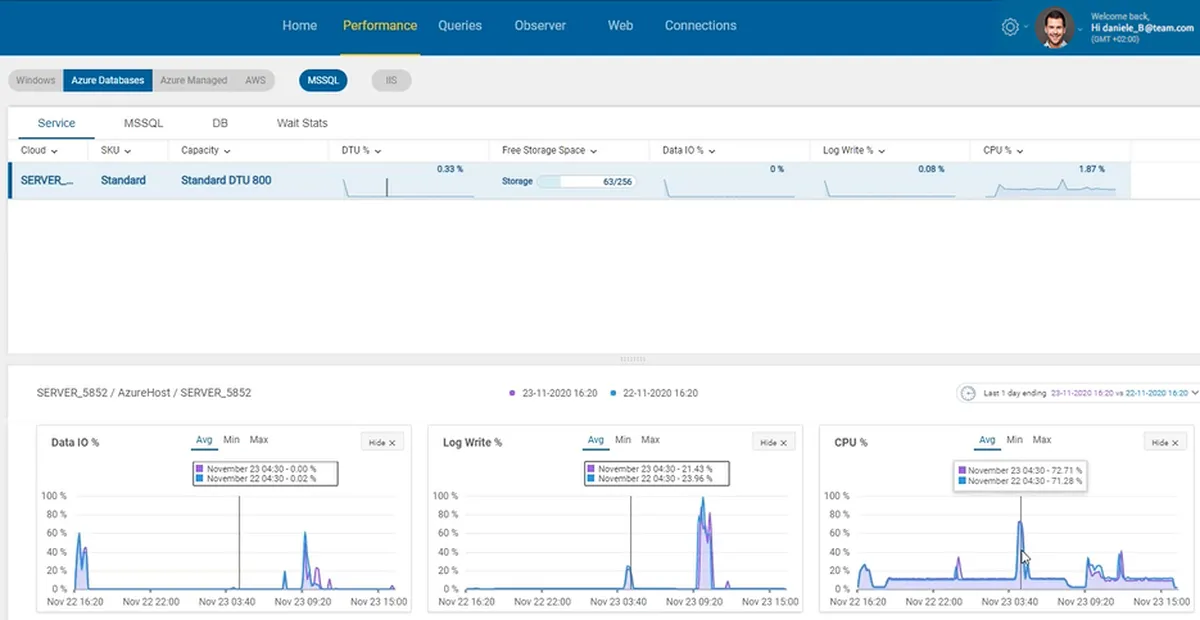Select Min on the Data IO % chart

(x=231, y=440)
